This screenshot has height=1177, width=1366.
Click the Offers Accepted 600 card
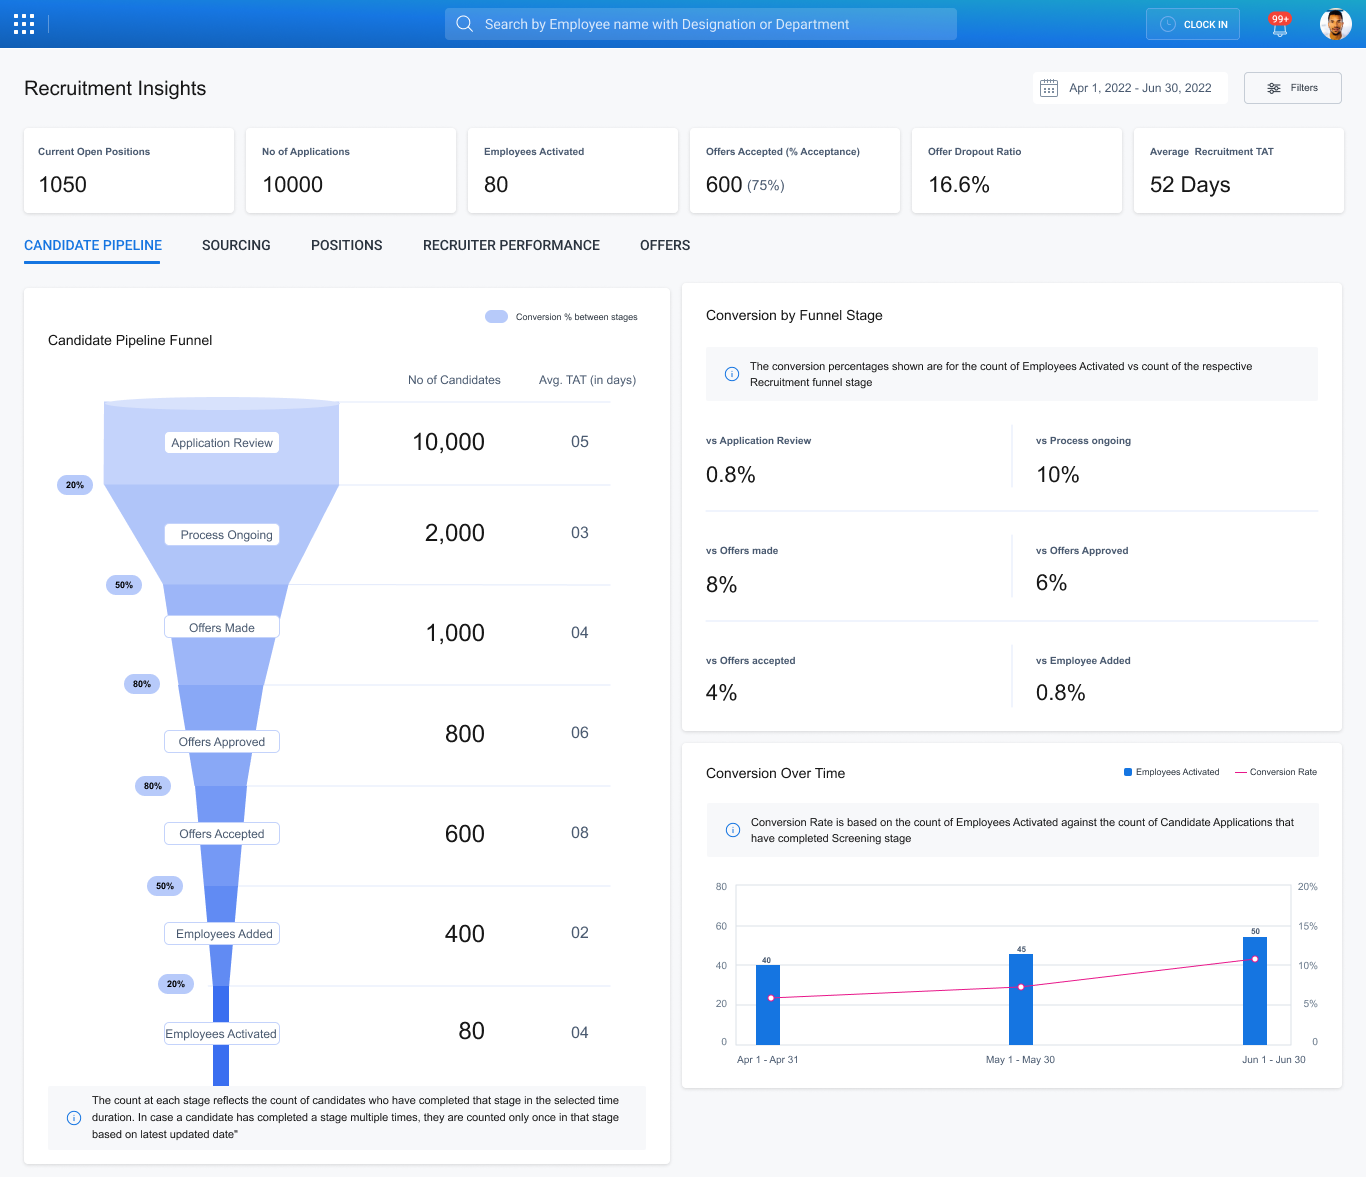click(795, 170)
